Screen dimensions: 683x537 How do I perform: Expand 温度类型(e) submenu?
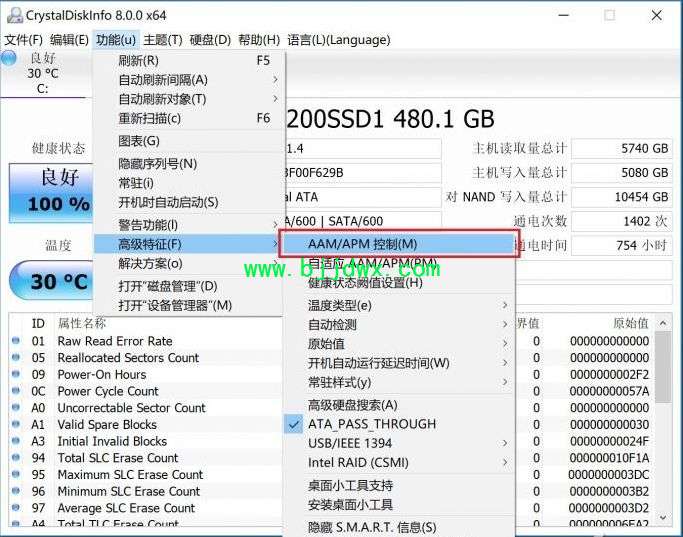click(x=399, y=305)
